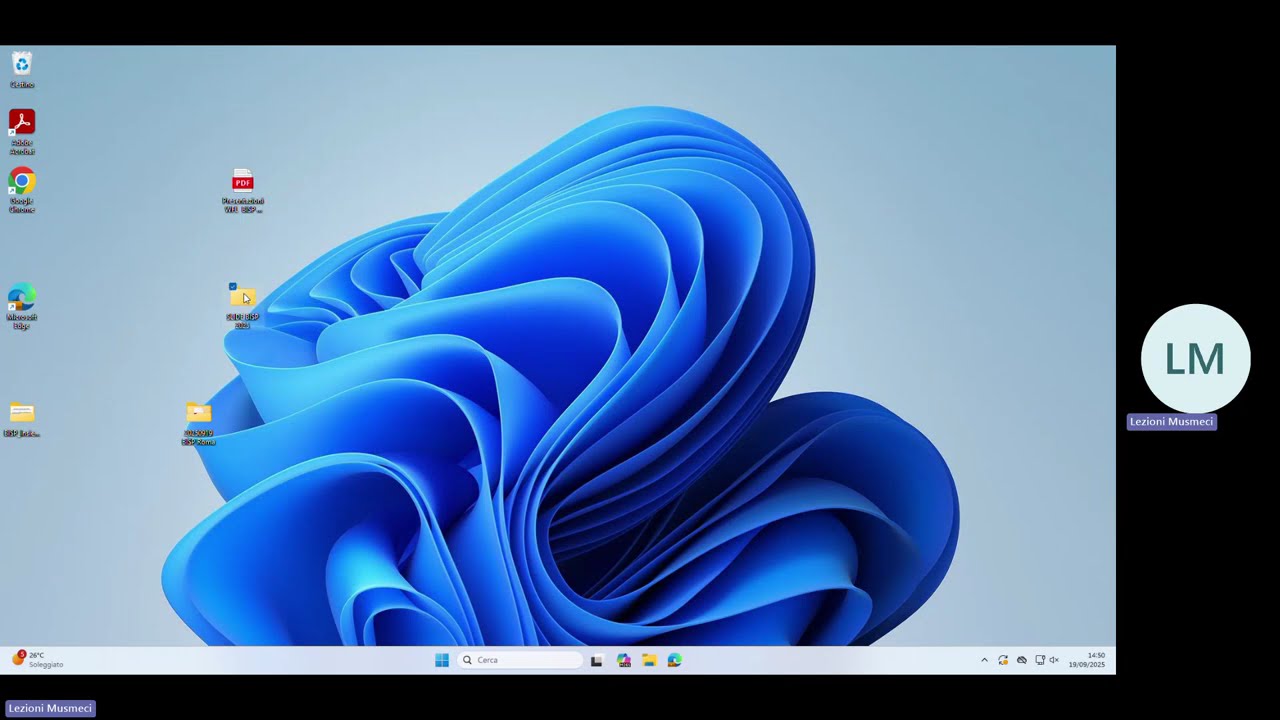1280x720 pixels.
Task: Open File Explorer from the taskbar
Action: click(649, 660)
